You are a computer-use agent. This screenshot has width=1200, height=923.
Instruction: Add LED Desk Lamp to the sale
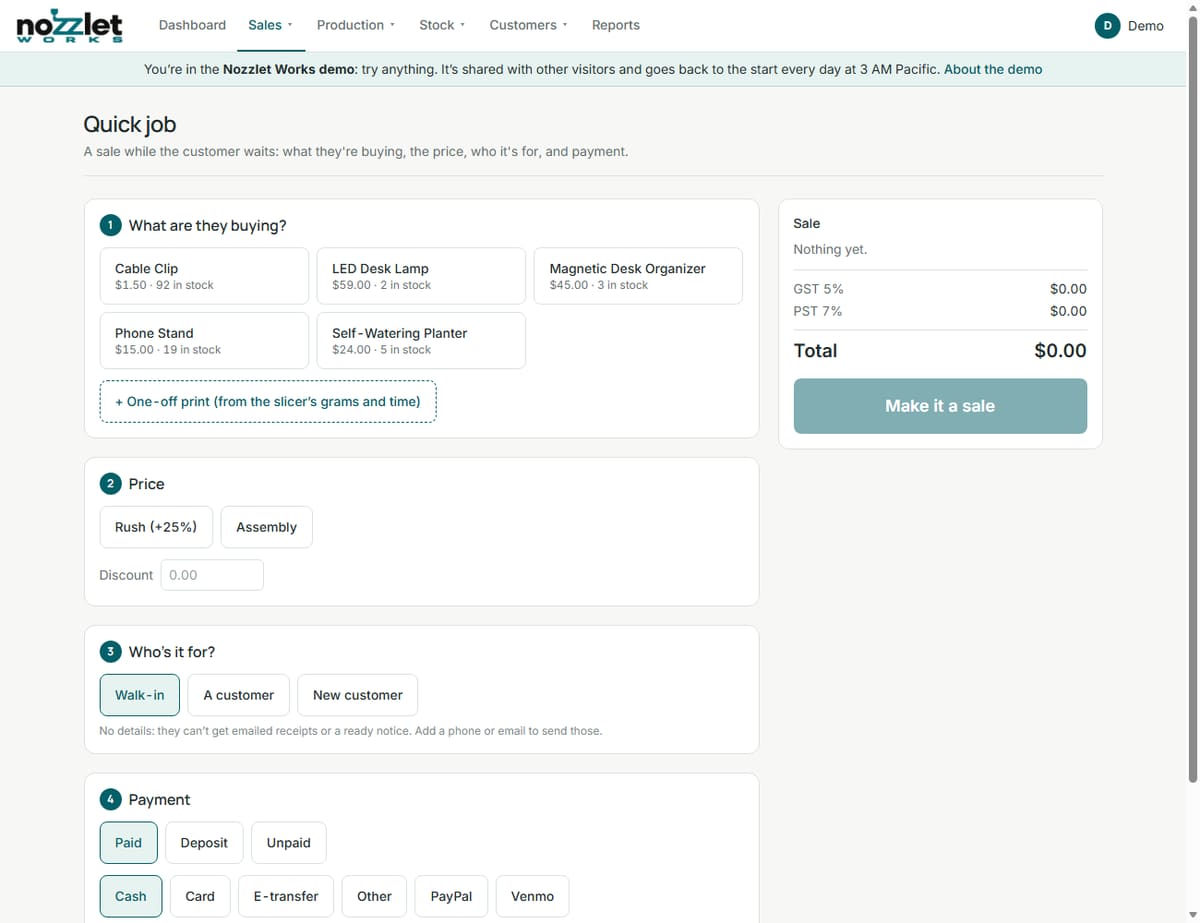point(421,276)
